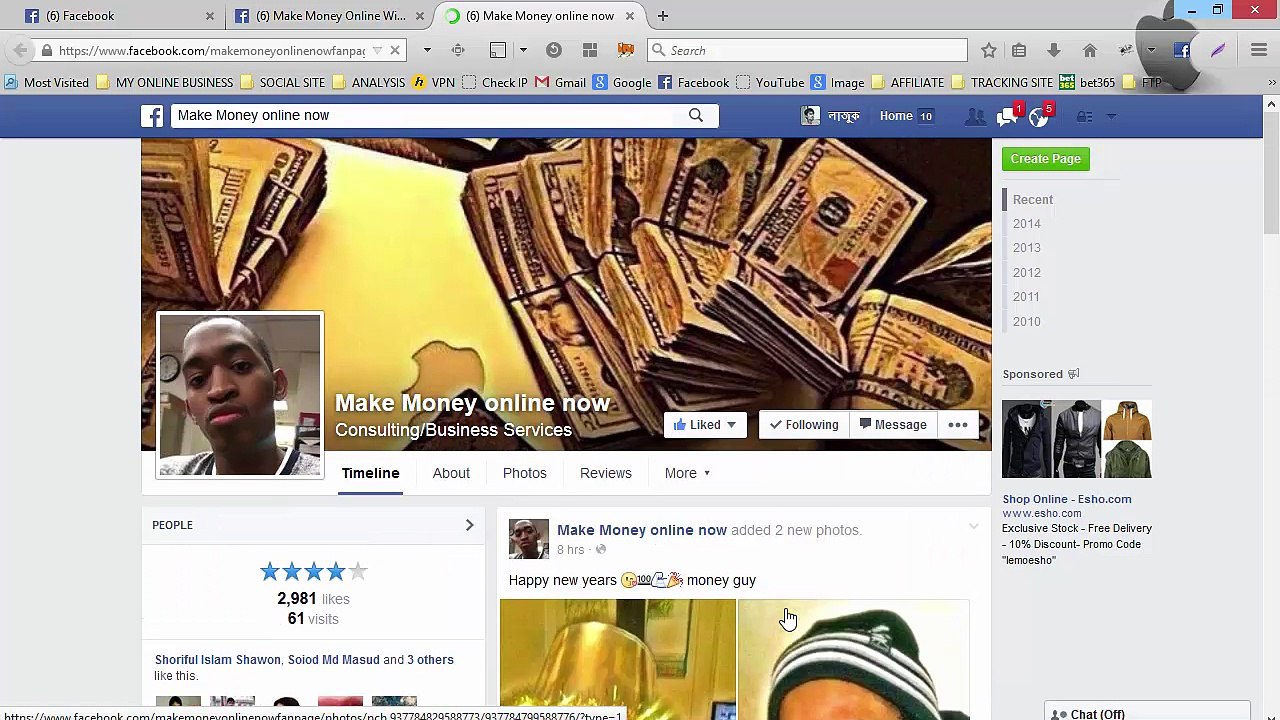Open the Reviews tab
The width and height of the screenshot is (1280, 720).
pos(606,473)
